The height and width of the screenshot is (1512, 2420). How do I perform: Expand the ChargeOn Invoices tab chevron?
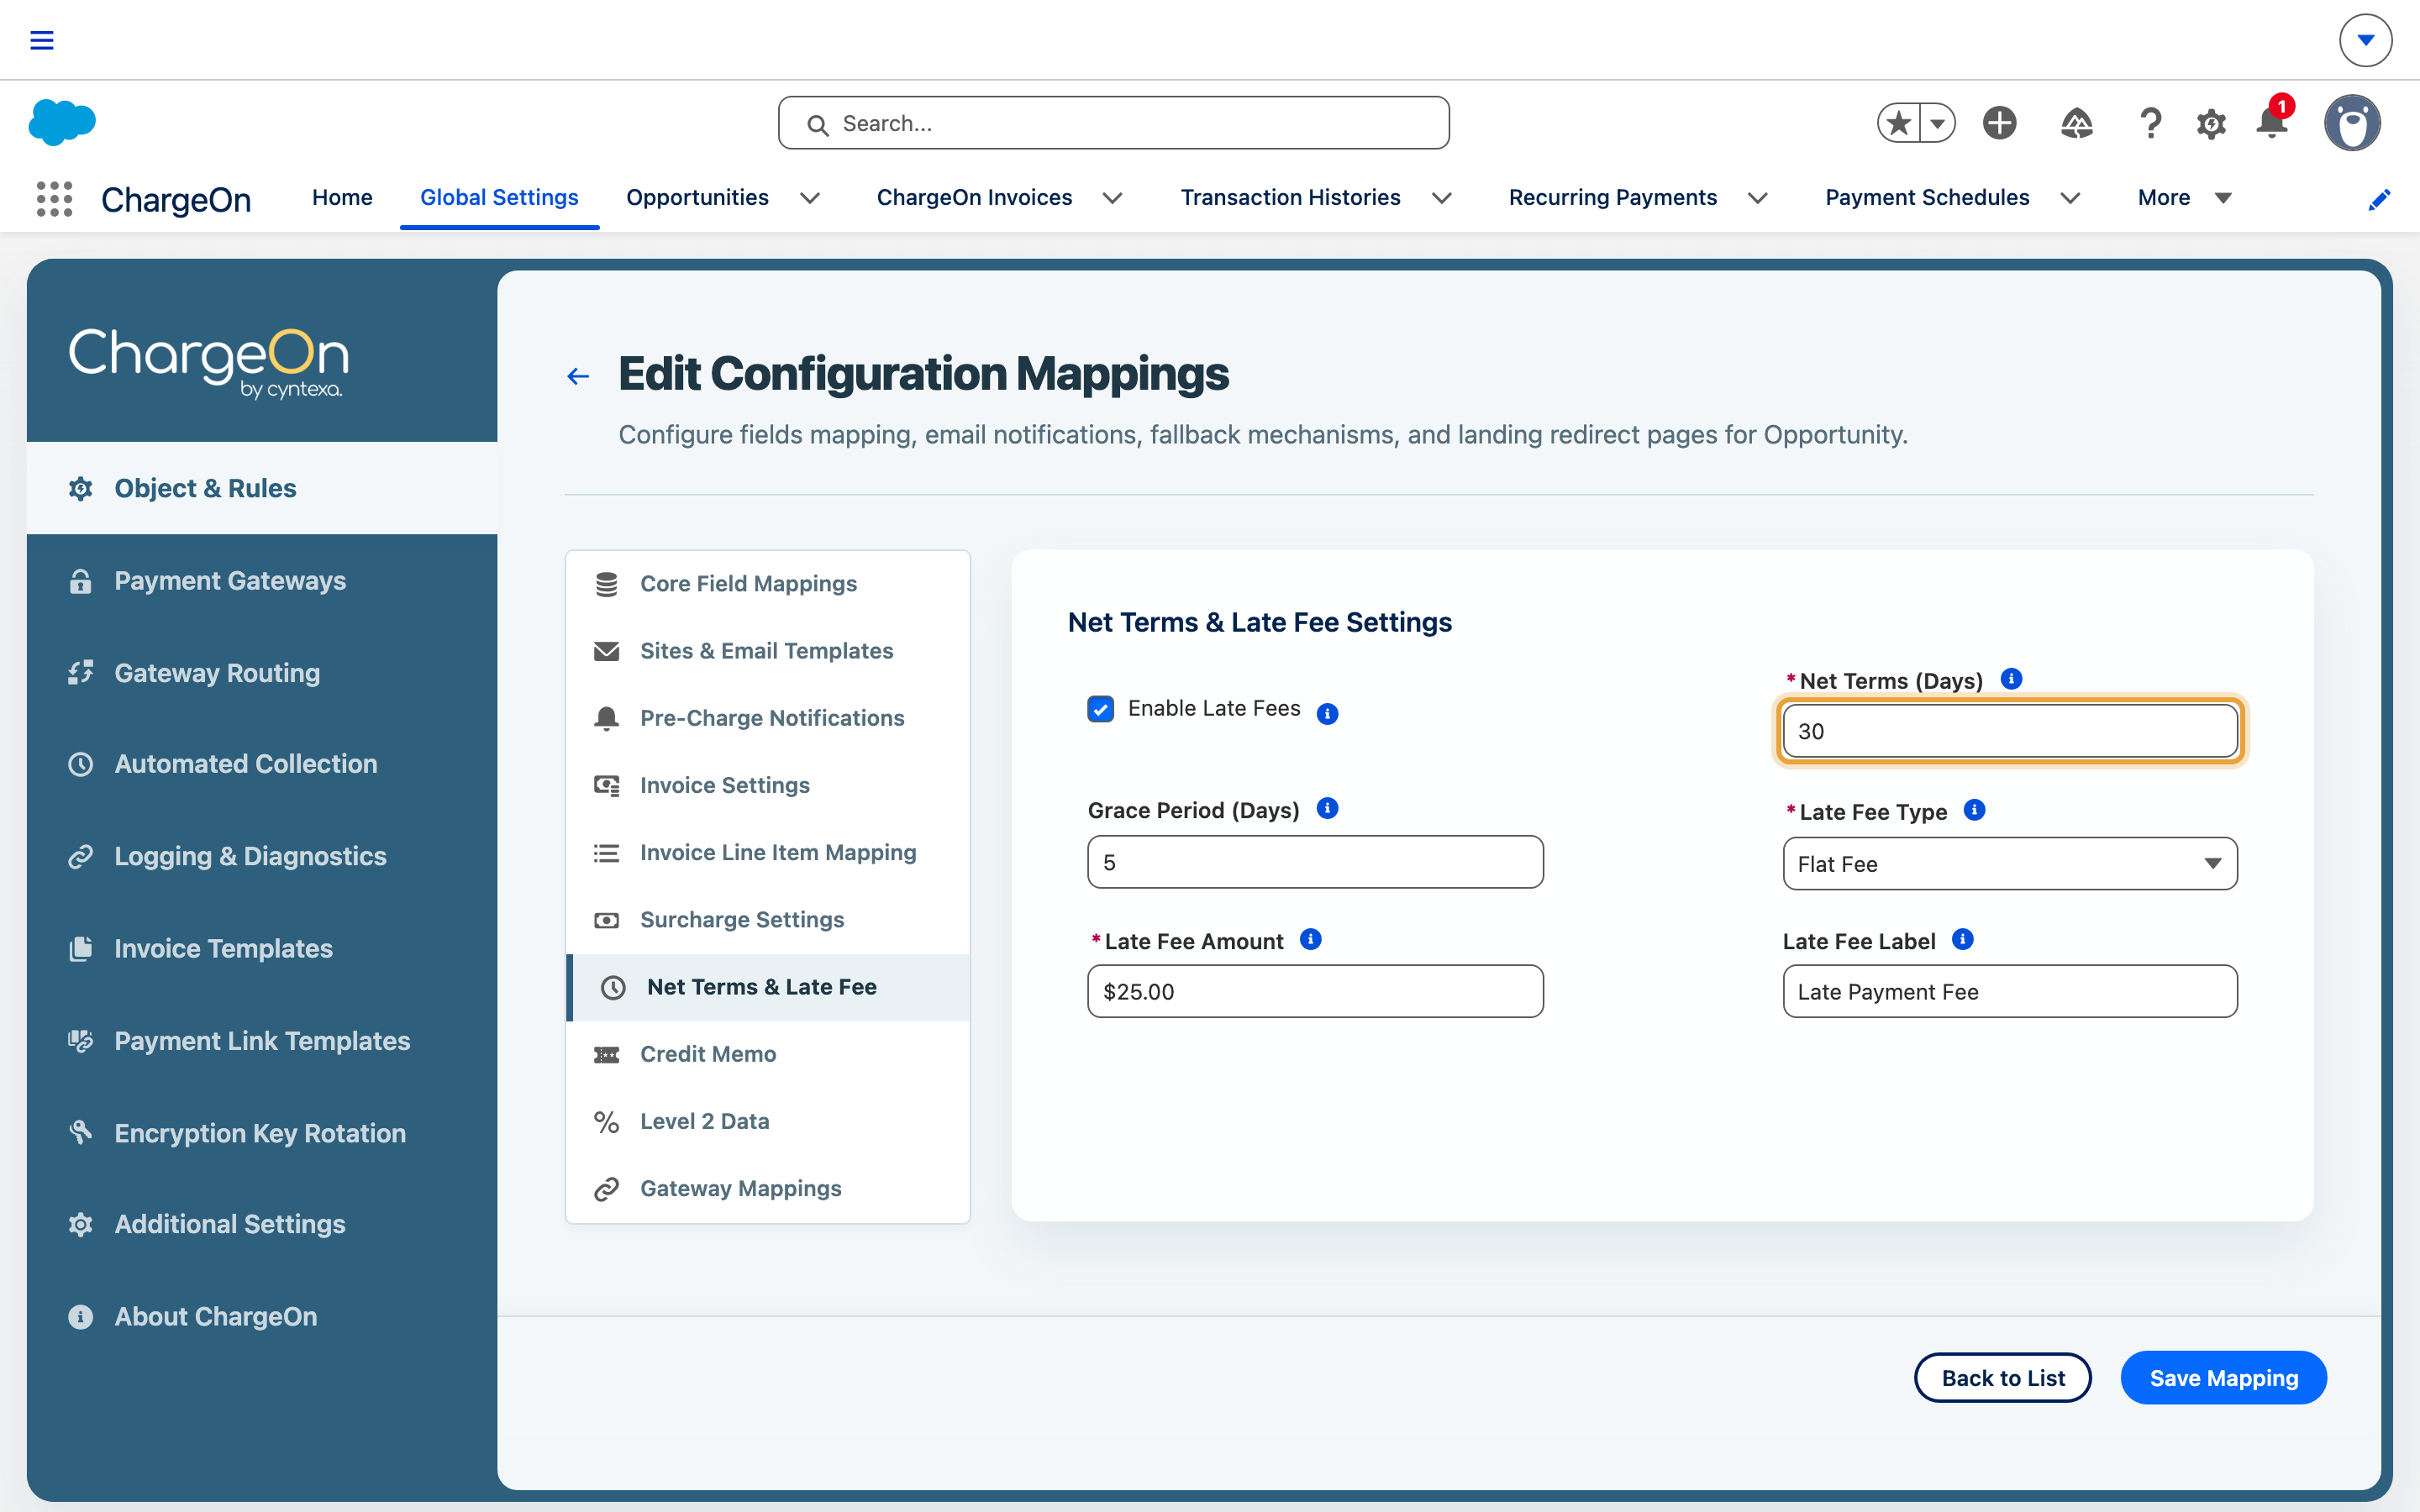click(1112, 198)
